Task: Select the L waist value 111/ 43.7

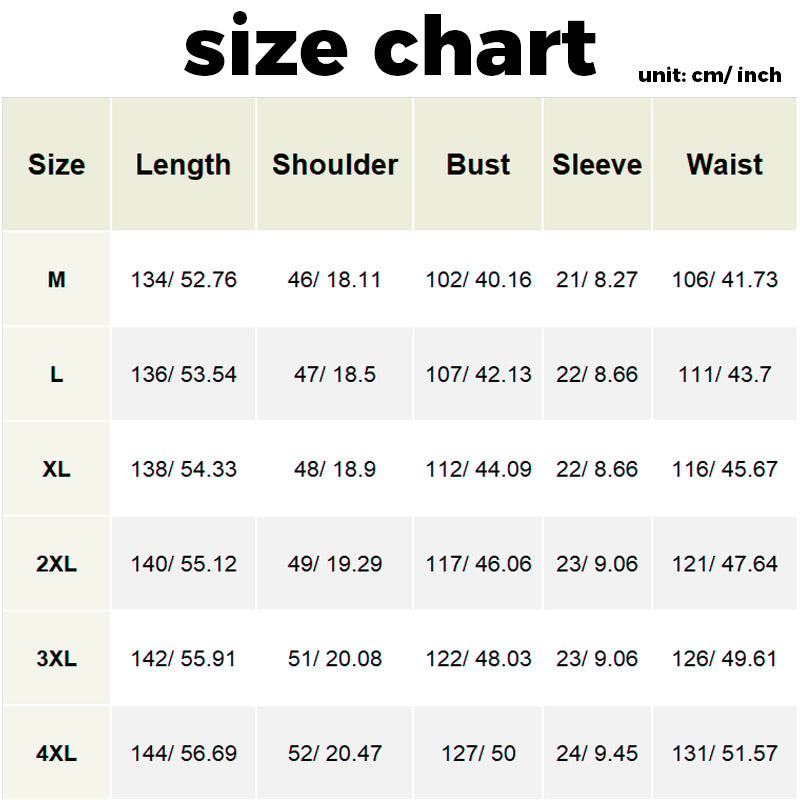Action: pos(725,375)
